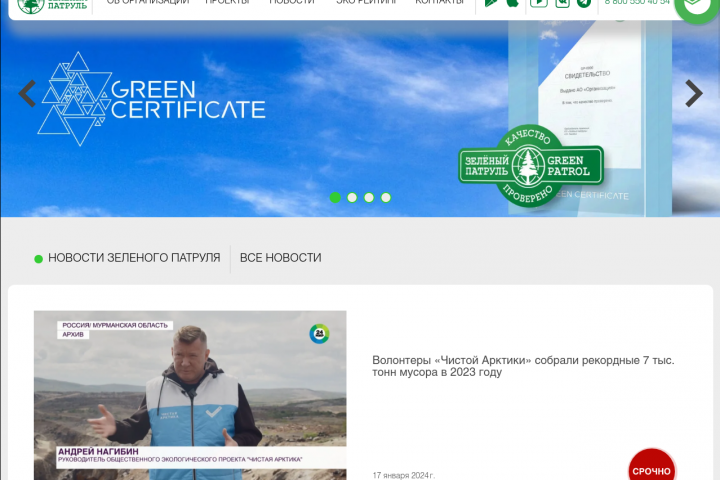Select the fourth carousel dot
720x480 pixels.
pyautogui.click(x=386, y=198)
